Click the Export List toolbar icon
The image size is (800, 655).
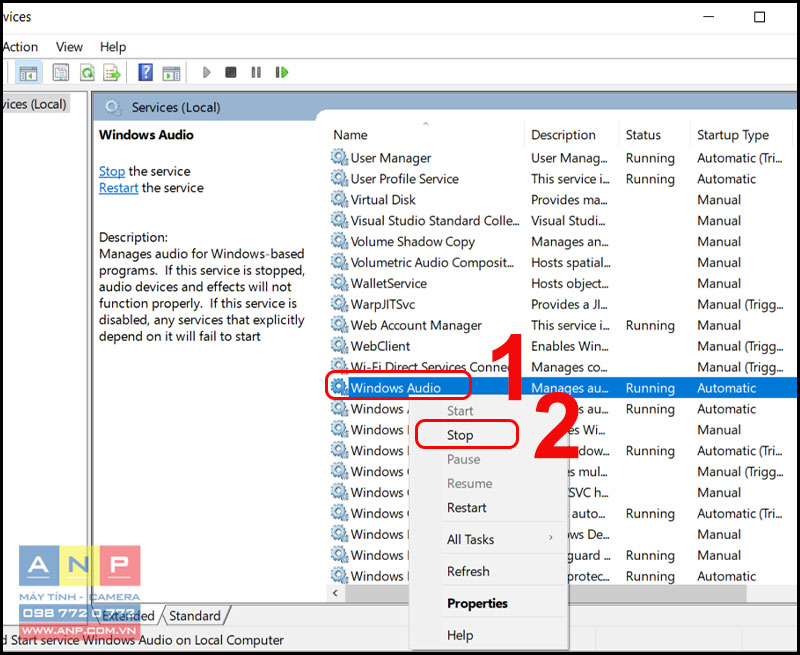(x=112, y=73)
